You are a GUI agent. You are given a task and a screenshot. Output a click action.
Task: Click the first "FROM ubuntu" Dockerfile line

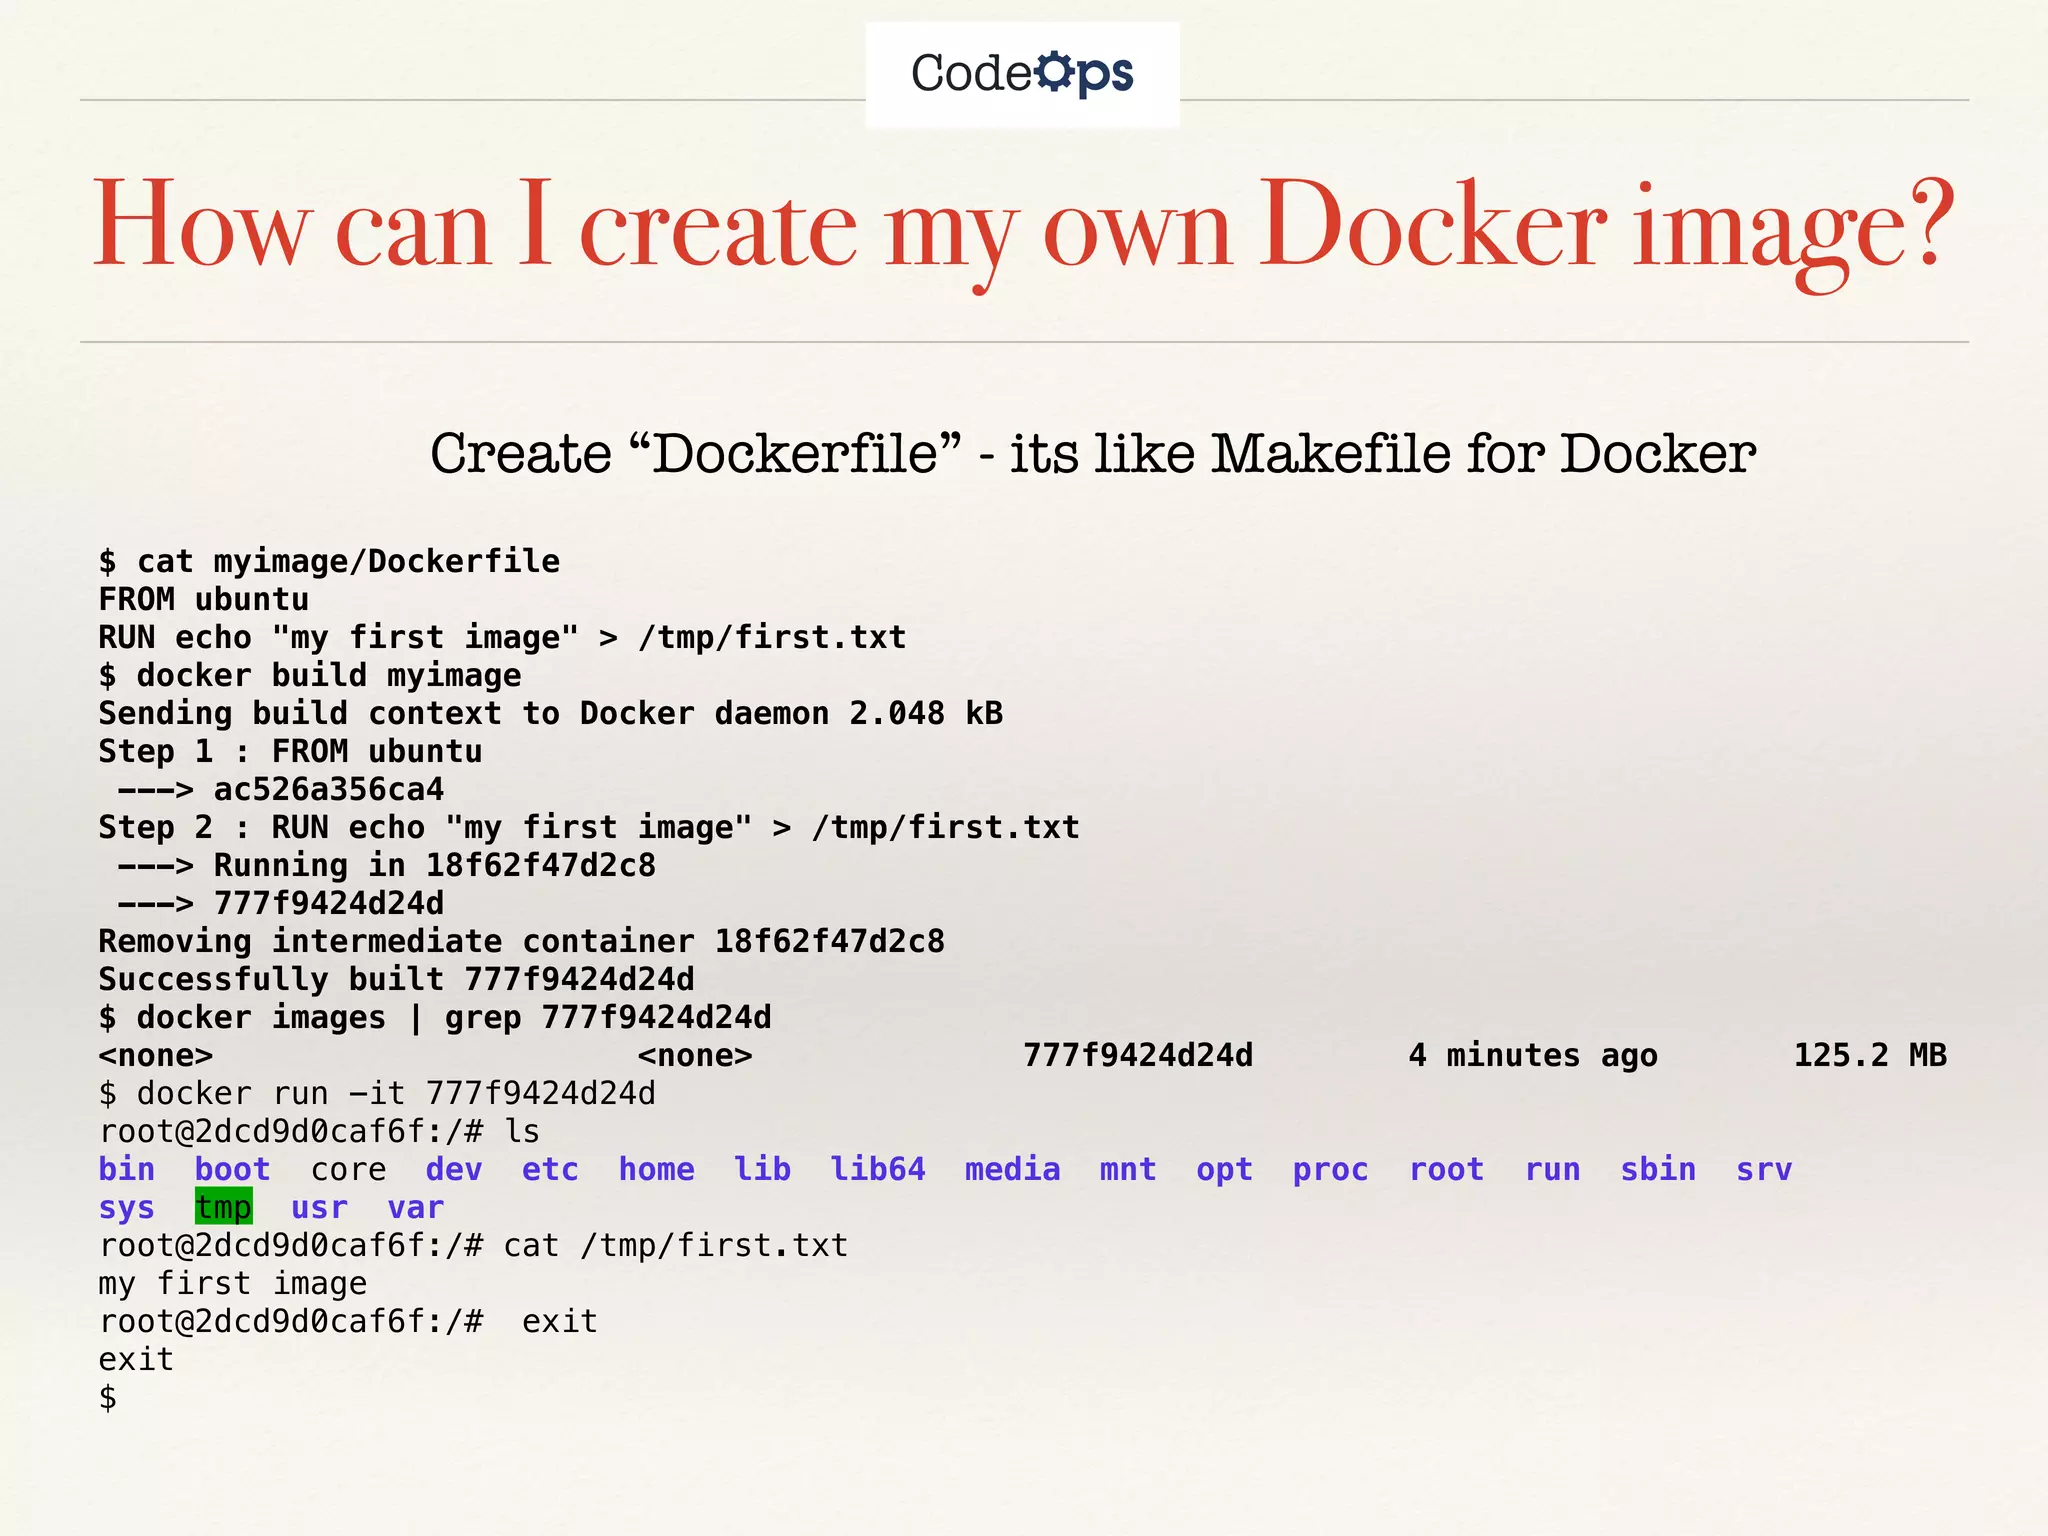pos(204,600)
